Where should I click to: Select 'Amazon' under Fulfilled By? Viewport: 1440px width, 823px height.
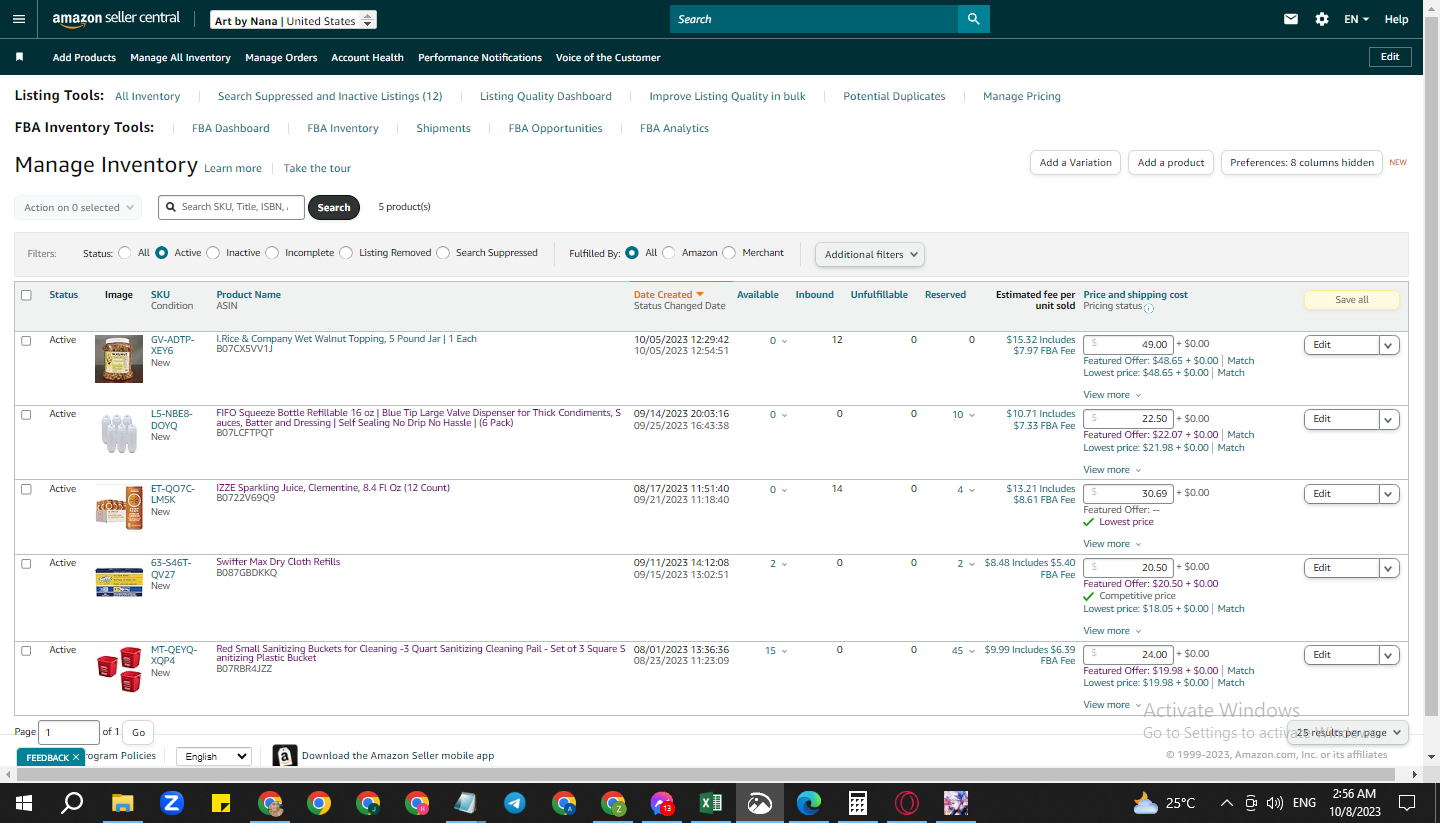coord(669,253)
